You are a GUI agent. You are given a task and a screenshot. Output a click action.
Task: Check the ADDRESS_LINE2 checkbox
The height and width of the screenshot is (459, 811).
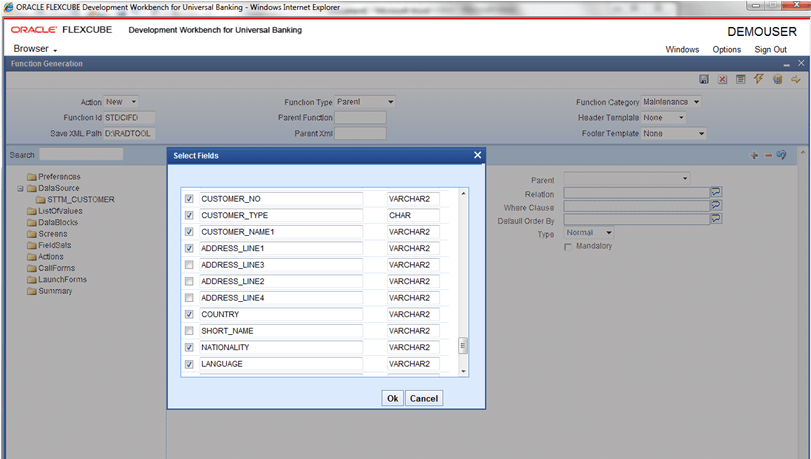click(189, 282)
